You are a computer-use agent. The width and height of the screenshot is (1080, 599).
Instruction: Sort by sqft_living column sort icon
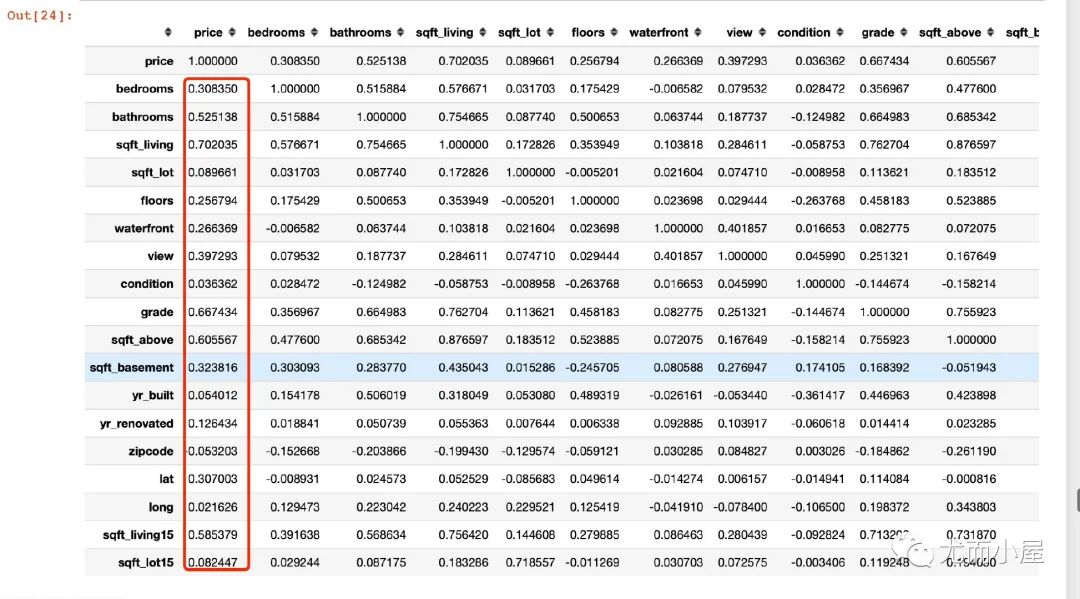(x=483, y=32)
